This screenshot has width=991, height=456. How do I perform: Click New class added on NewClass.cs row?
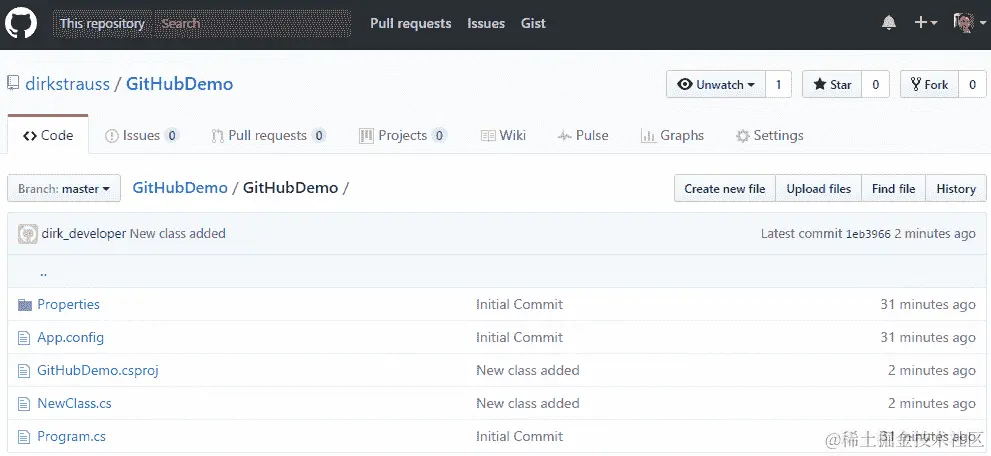tap(528, 403)
